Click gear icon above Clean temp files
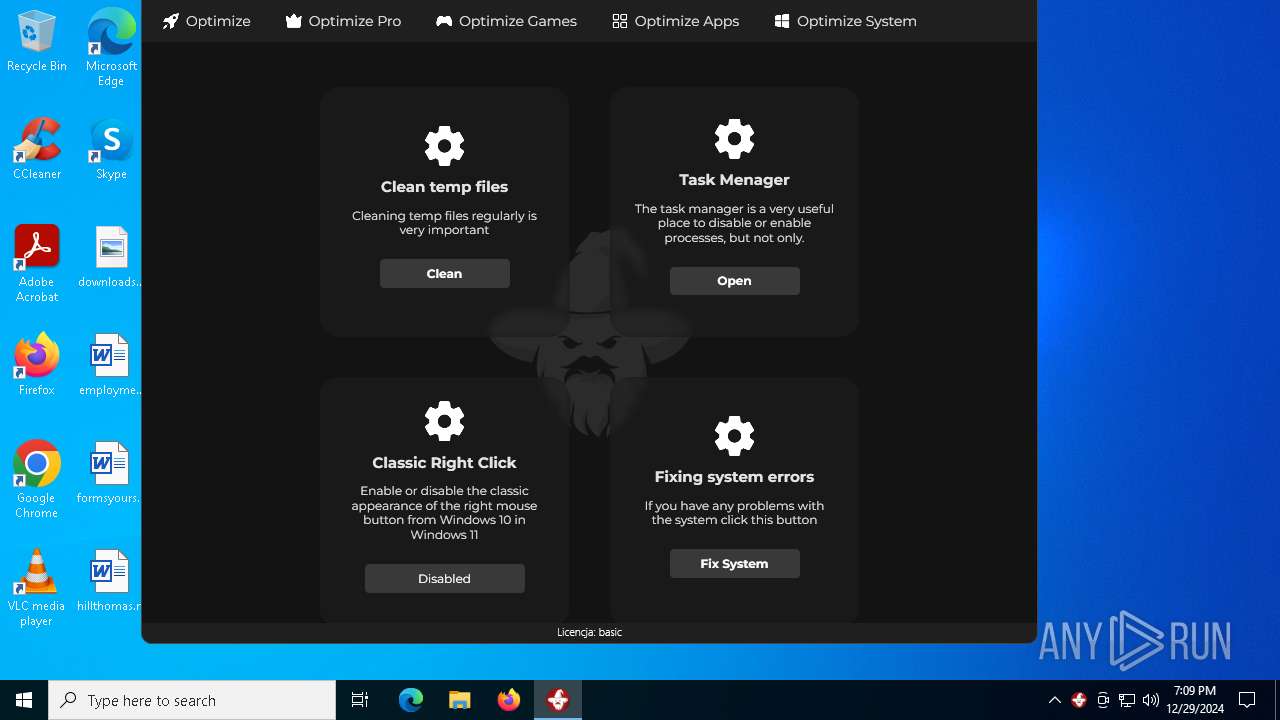This screenshot has width=1280, height=720. pyautogui.click(x=445, y=146)
